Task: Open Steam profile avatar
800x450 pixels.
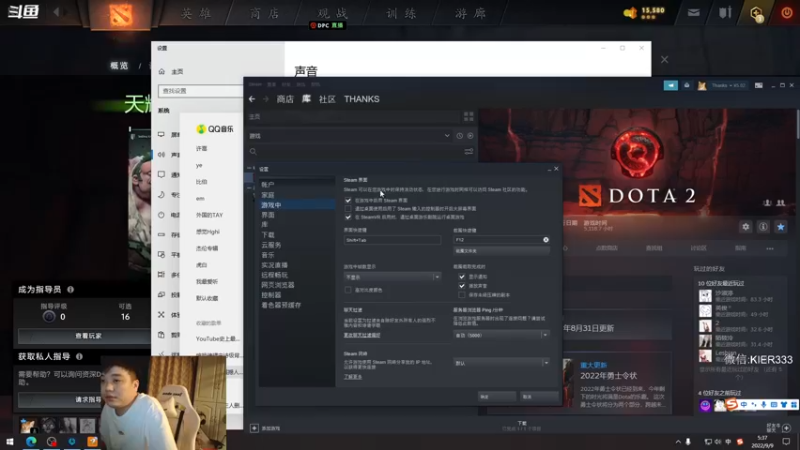Action: coord(702,86)
